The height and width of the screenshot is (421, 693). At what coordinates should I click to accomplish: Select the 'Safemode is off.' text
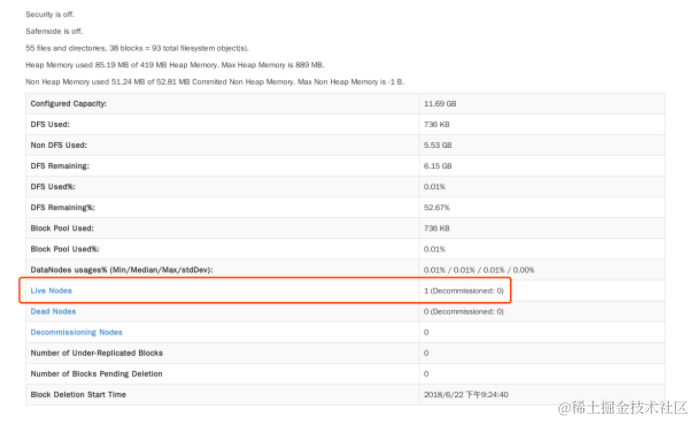(54, 31)
